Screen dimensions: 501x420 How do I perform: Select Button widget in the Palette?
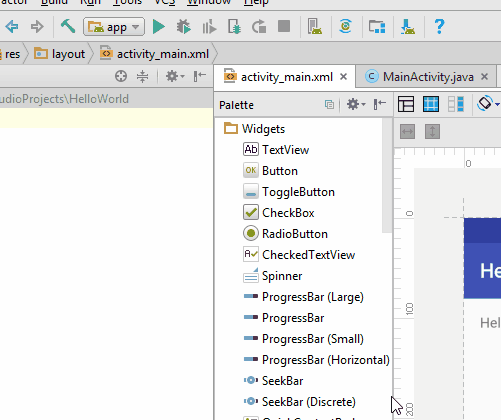[x=270, y=171]
